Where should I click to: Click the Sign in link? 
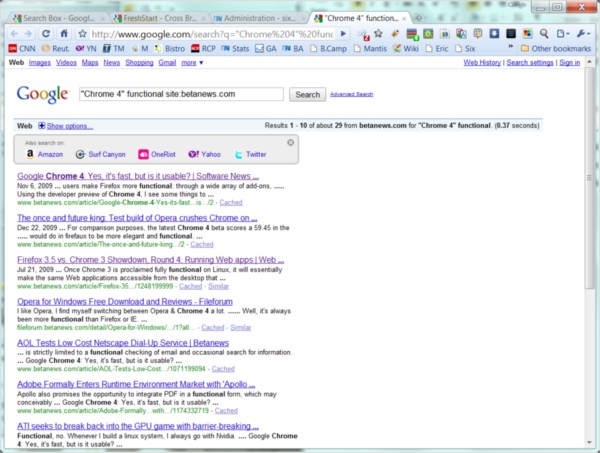[x=569, y=63]
